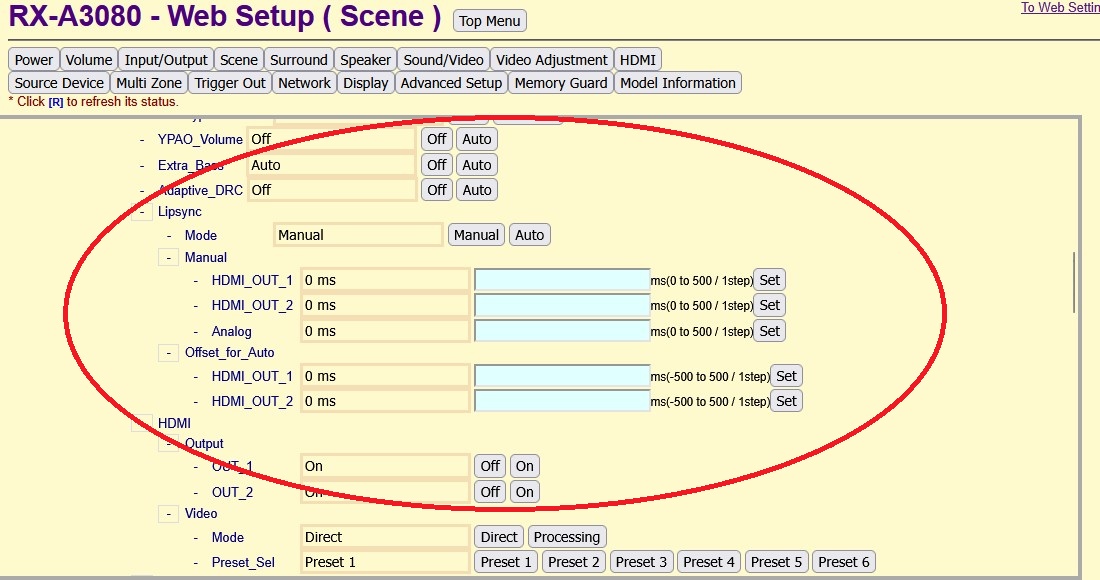Collapse the Lipsync tree node
Screen dimensions: 1100x580
pyautogui.click(x=142, y=212)
